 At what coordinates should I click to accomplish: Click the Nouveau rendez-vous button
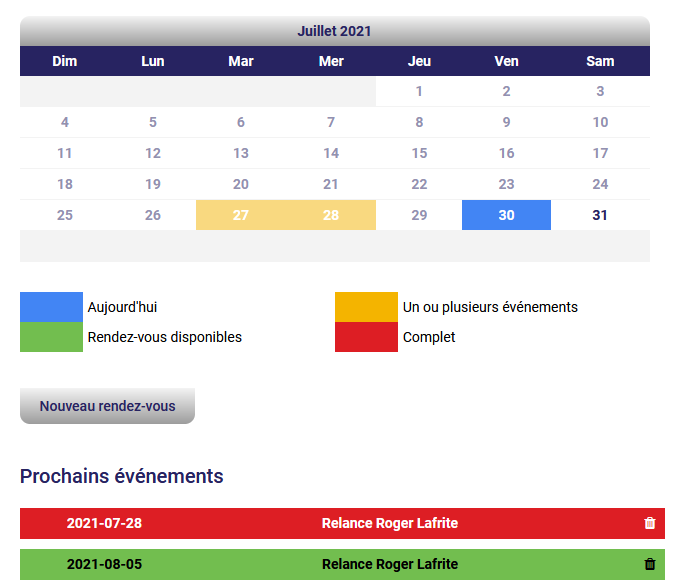point(107,406)
